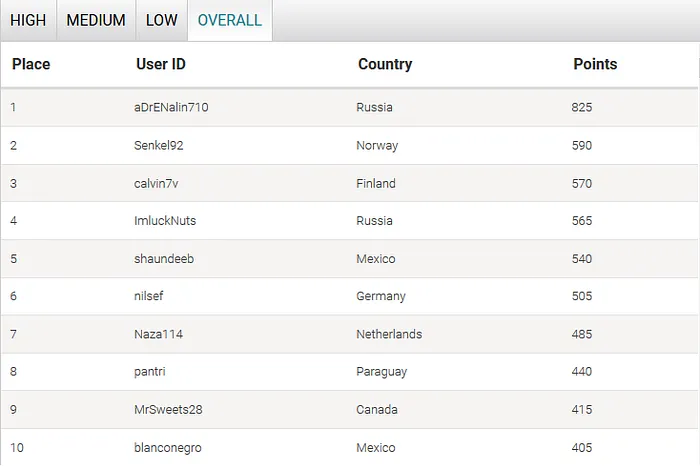Click the User ID column header
700x466 pixels.
(161, 64)
